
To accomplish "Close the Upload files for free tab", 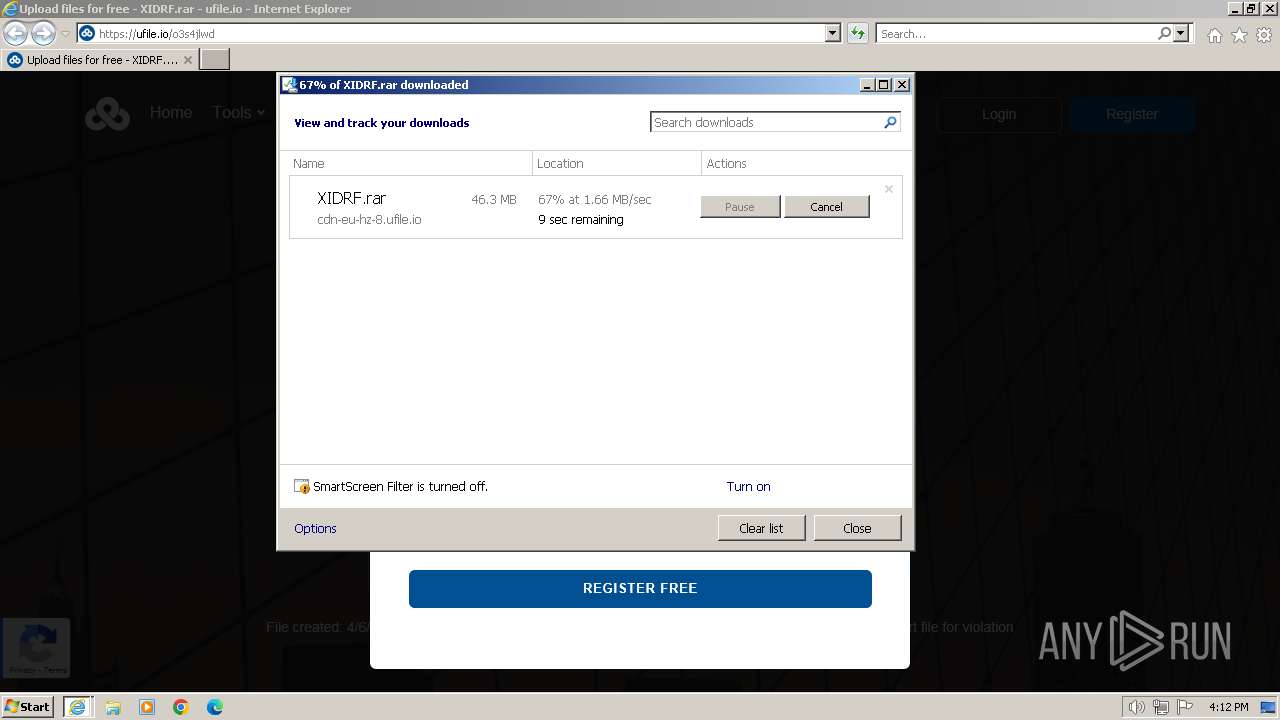I will [x=188, y=60].
